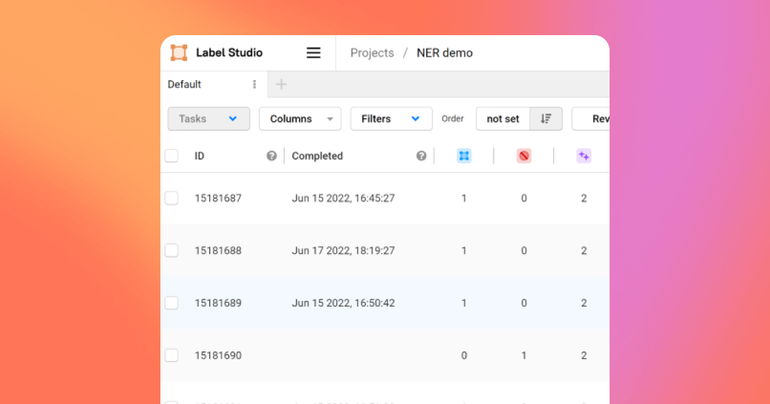Show help for ID column

click(x=272, y=156)
